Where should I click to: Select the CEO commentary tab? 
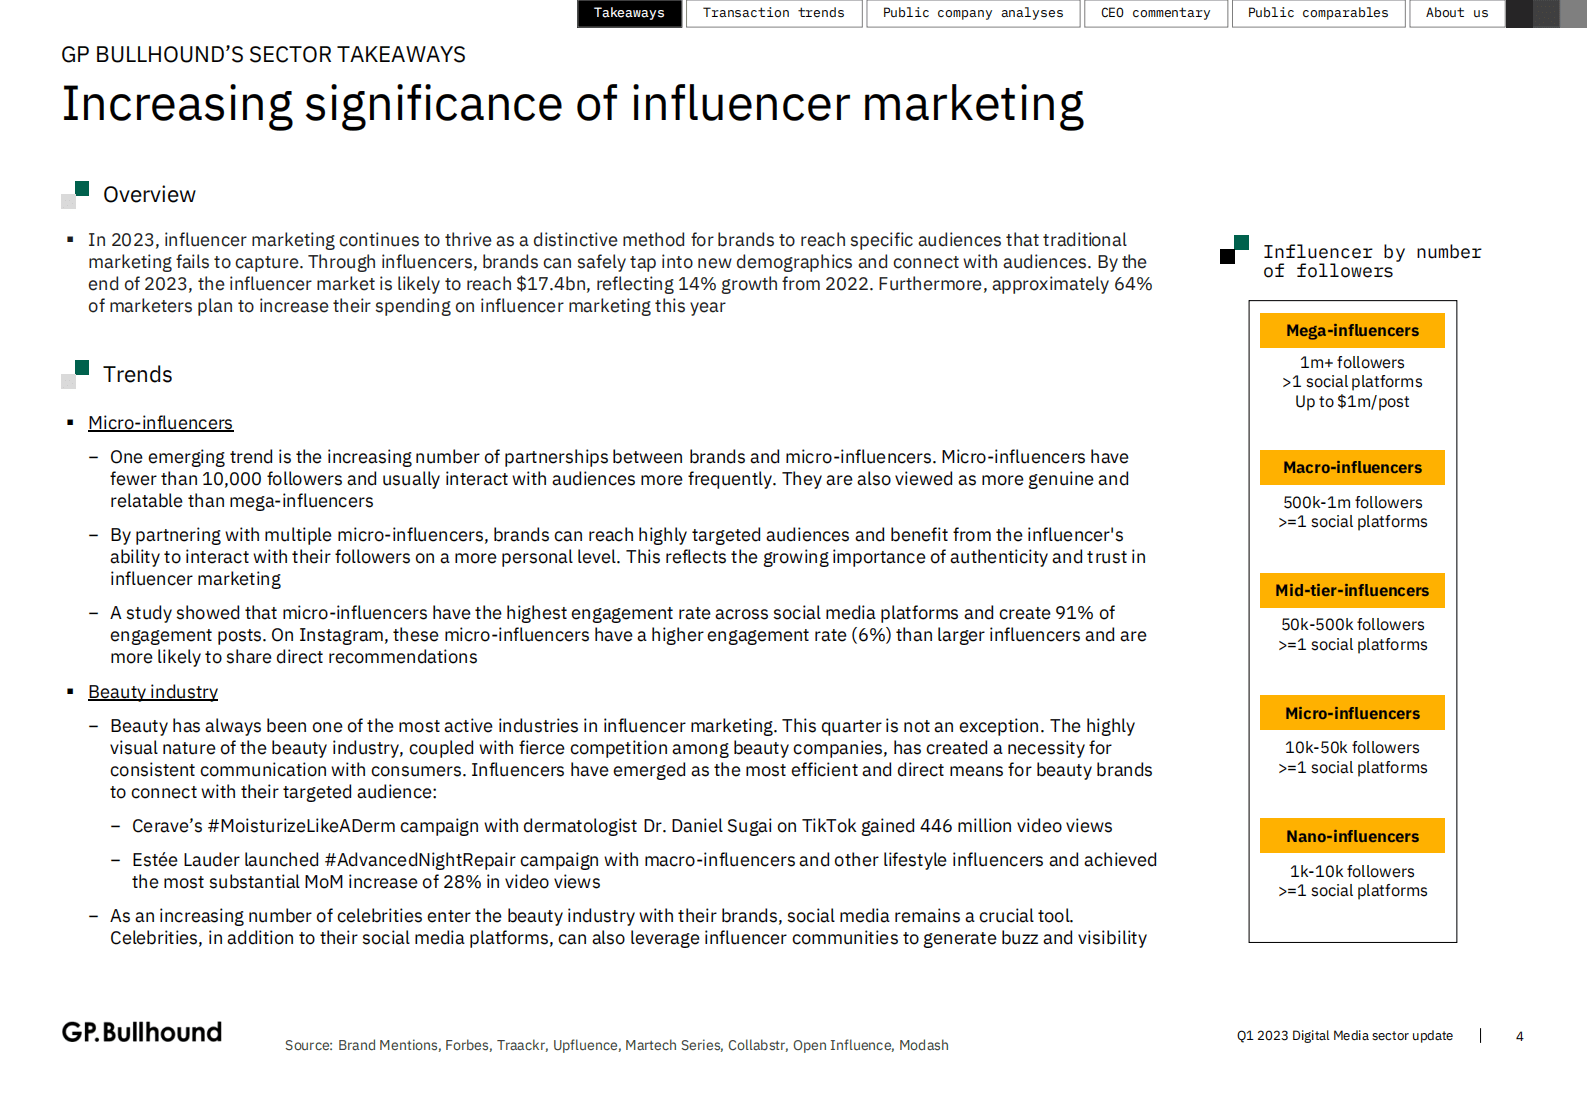(x=1155, y=13)
